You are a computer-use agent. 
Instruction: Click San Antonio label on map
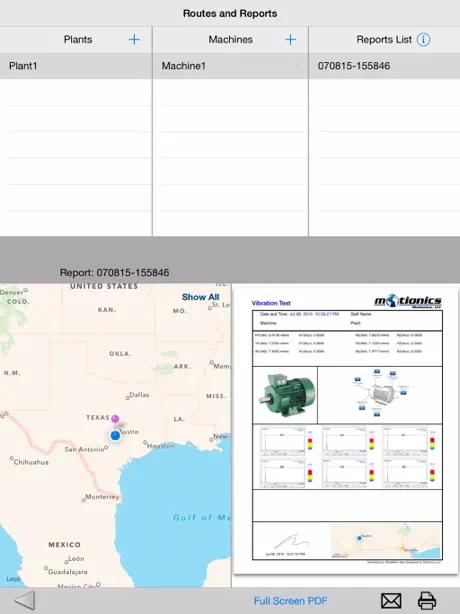pos(84,449)
